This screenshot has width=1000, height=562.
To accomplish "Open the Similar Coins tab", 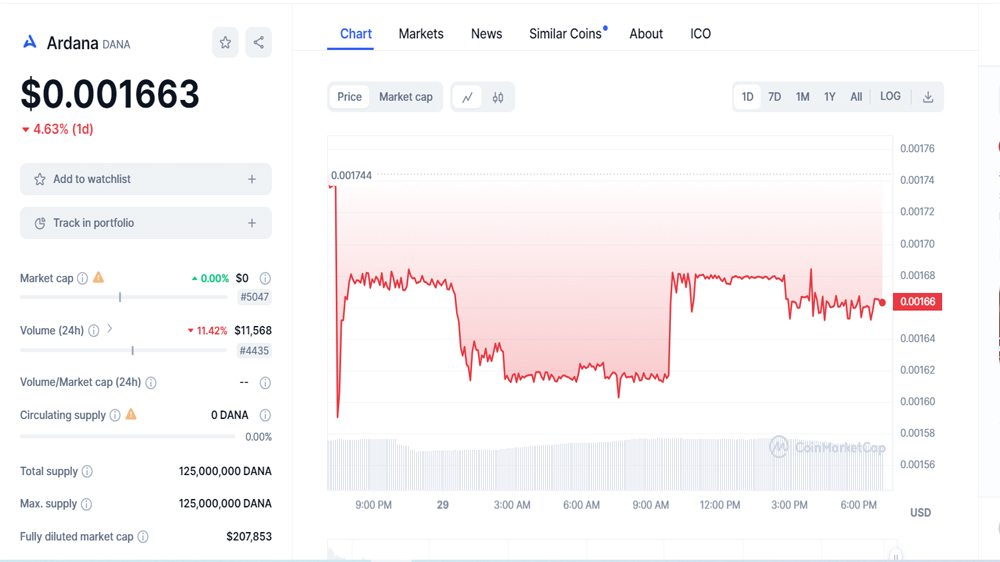I will click(566, 34).
